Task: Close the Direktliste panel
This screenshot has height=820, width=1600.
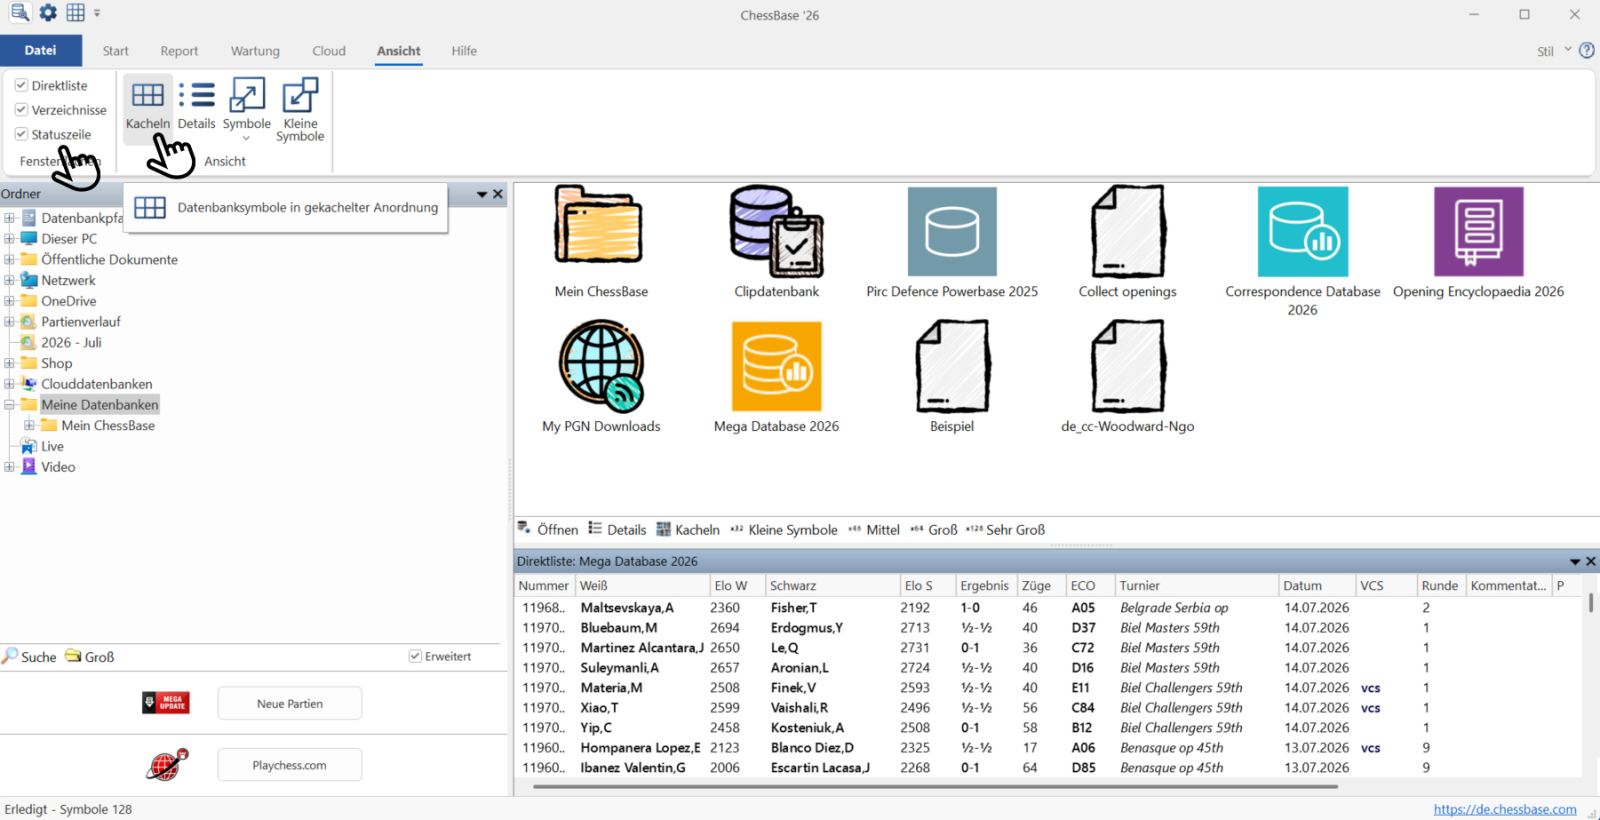Action: pos(1591,561)
